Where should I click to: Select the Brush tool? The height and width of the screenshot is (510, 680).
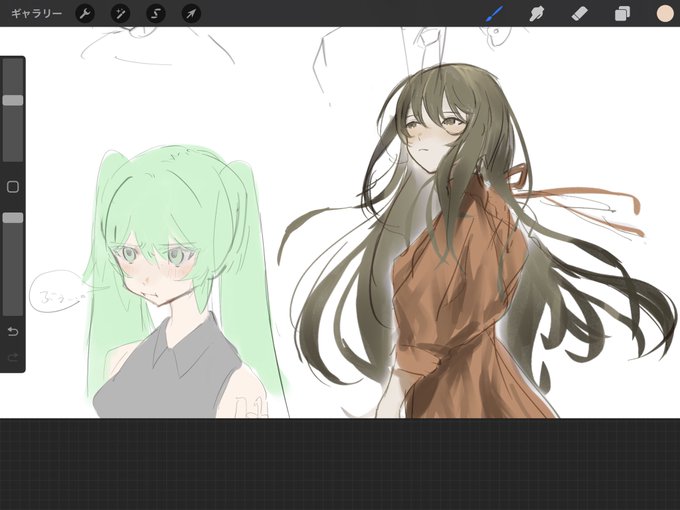point(494,13)
